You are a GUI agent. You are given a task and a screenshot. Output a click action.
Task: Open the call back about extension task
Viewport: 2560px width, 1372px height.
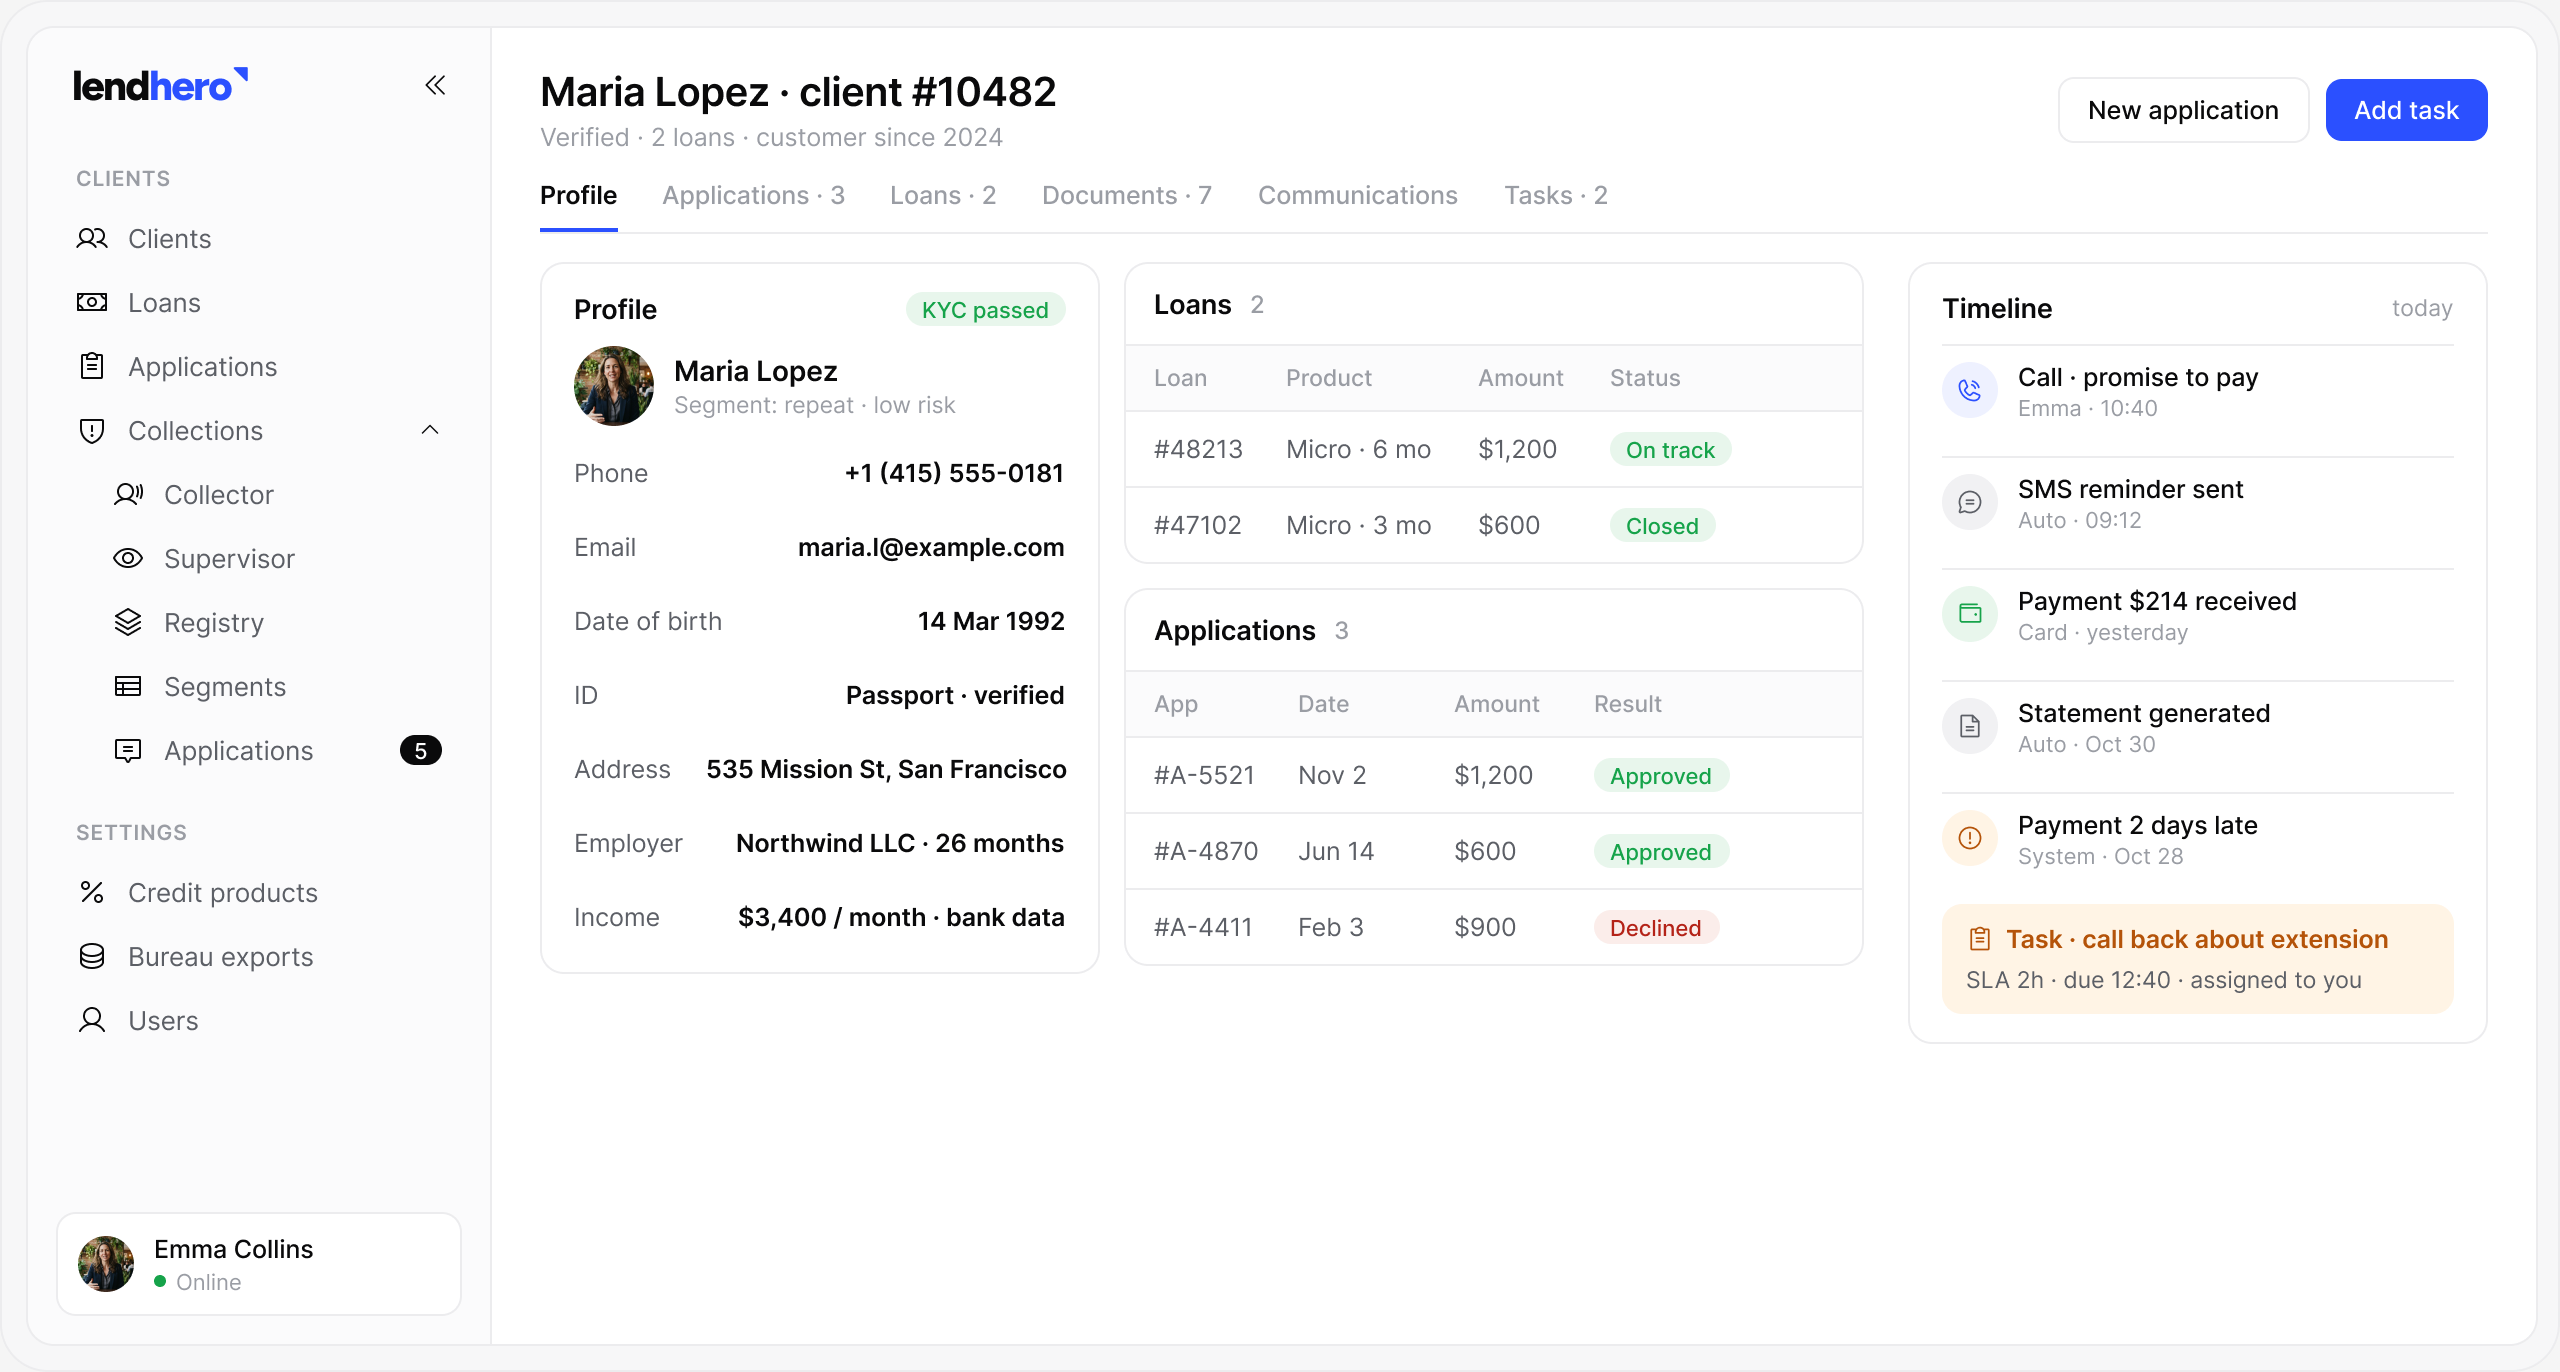(x=2197, y=959)
